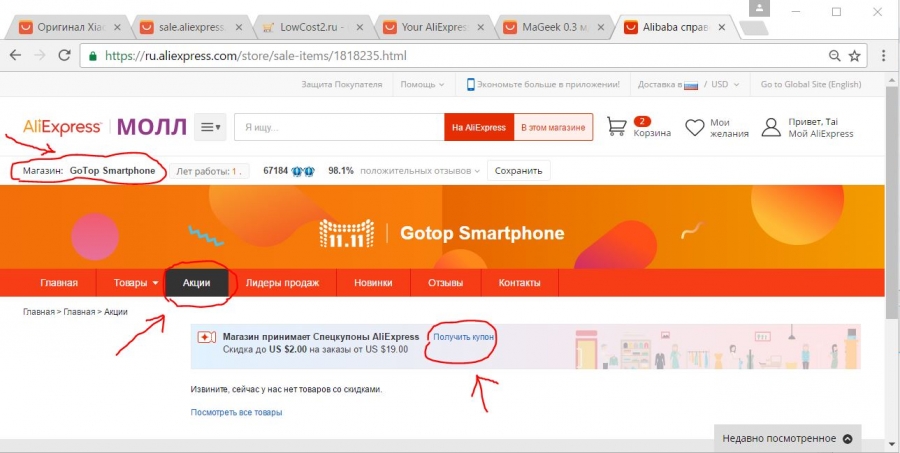This screenshot has width=900, height=453.
Task: Click the Экономьте больше в приложении link
Action: (548, 84)
